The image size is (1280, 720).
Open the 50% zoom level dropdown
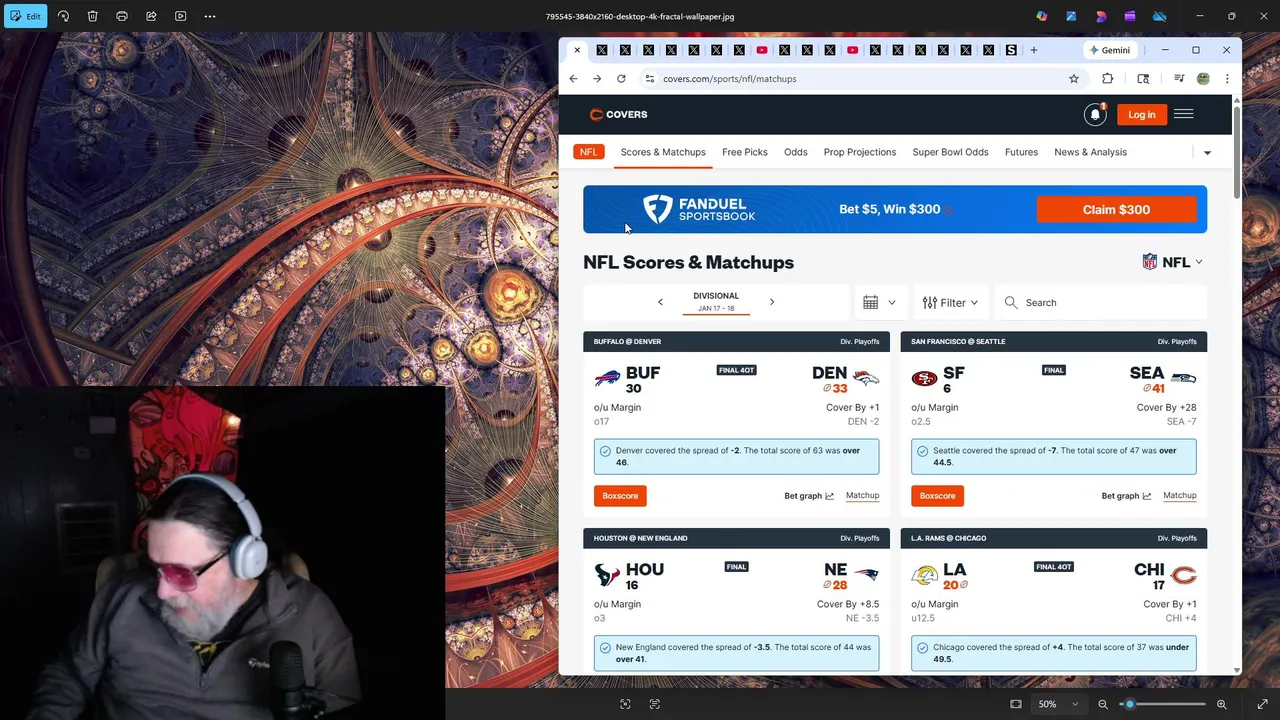1058,704
